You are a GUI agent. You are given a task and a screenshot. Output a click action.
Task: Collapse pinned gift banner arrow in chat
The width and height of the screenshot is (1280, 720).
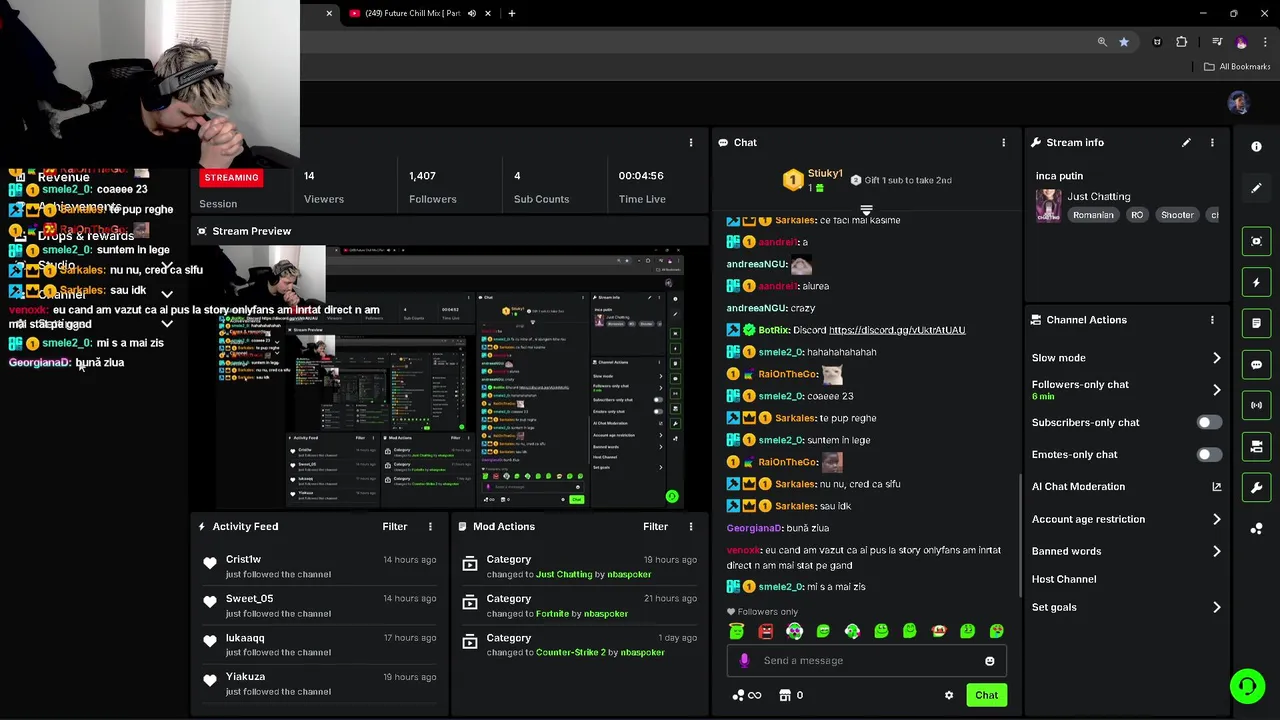(x=866, y=210)
